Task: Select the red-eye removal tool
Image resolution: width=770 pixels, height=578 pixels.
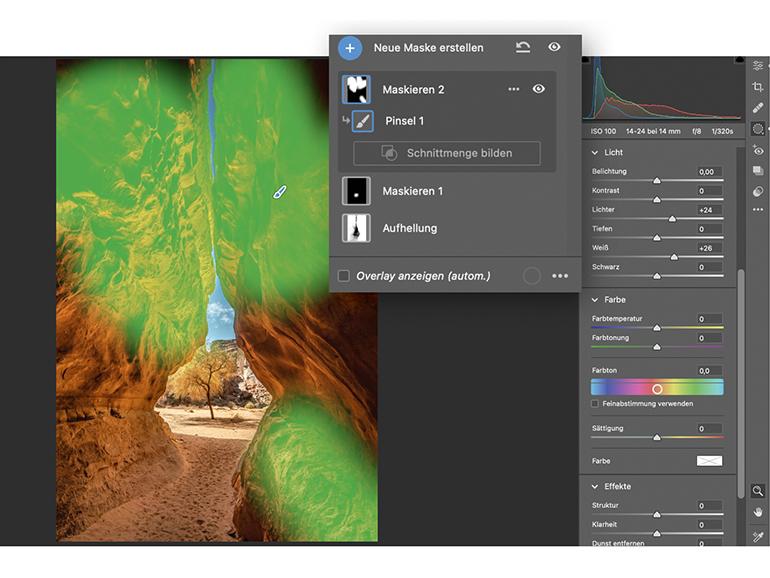Action: tap(758, 150)
